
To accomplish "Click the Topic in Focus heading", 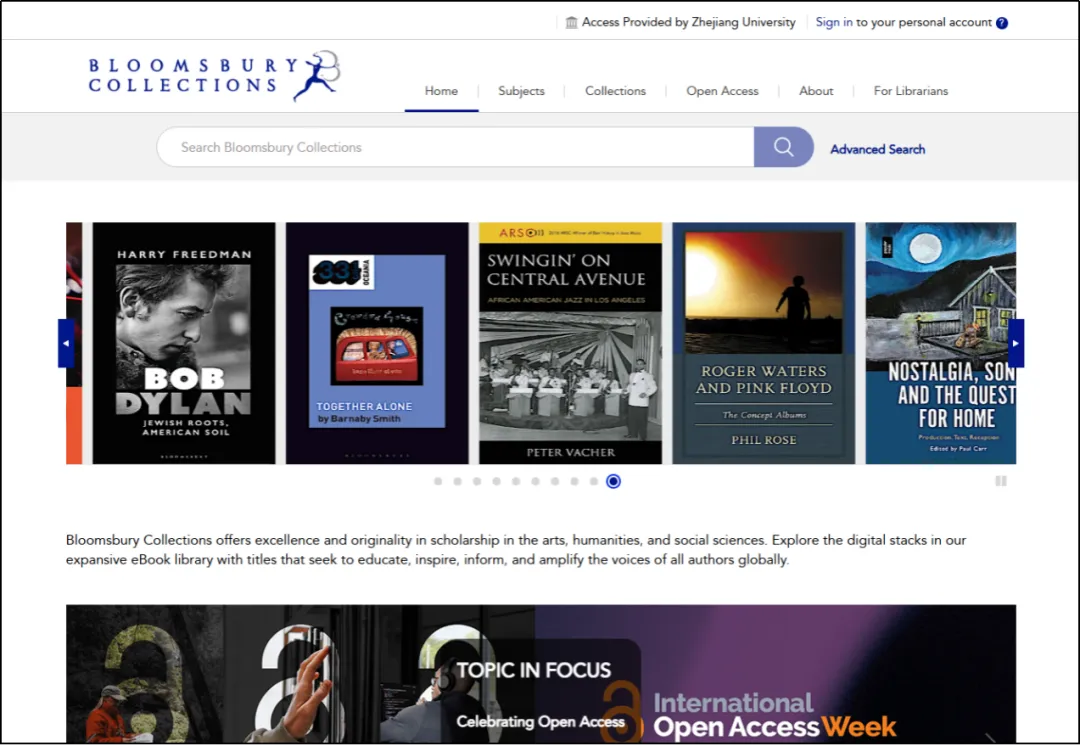I will 533,670.
